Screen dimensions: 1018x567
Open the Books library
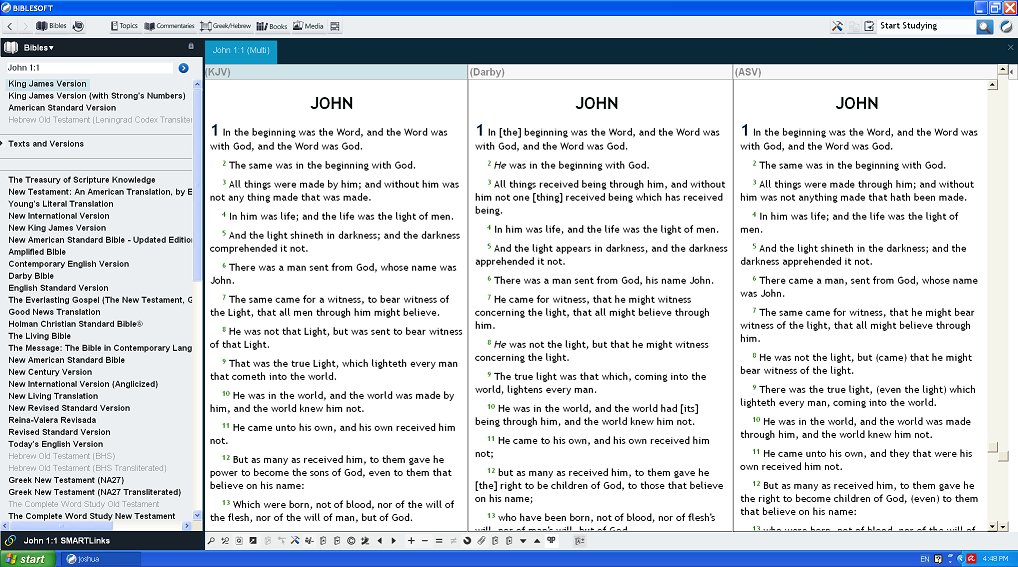(x=272, y=26)
